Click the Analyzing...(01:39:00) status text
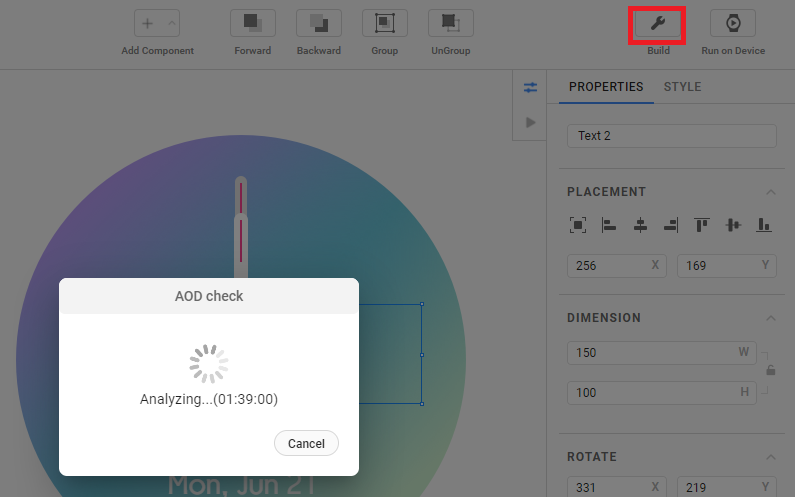Viewport: 795px width, 497px height. click(x=209, y=399)
